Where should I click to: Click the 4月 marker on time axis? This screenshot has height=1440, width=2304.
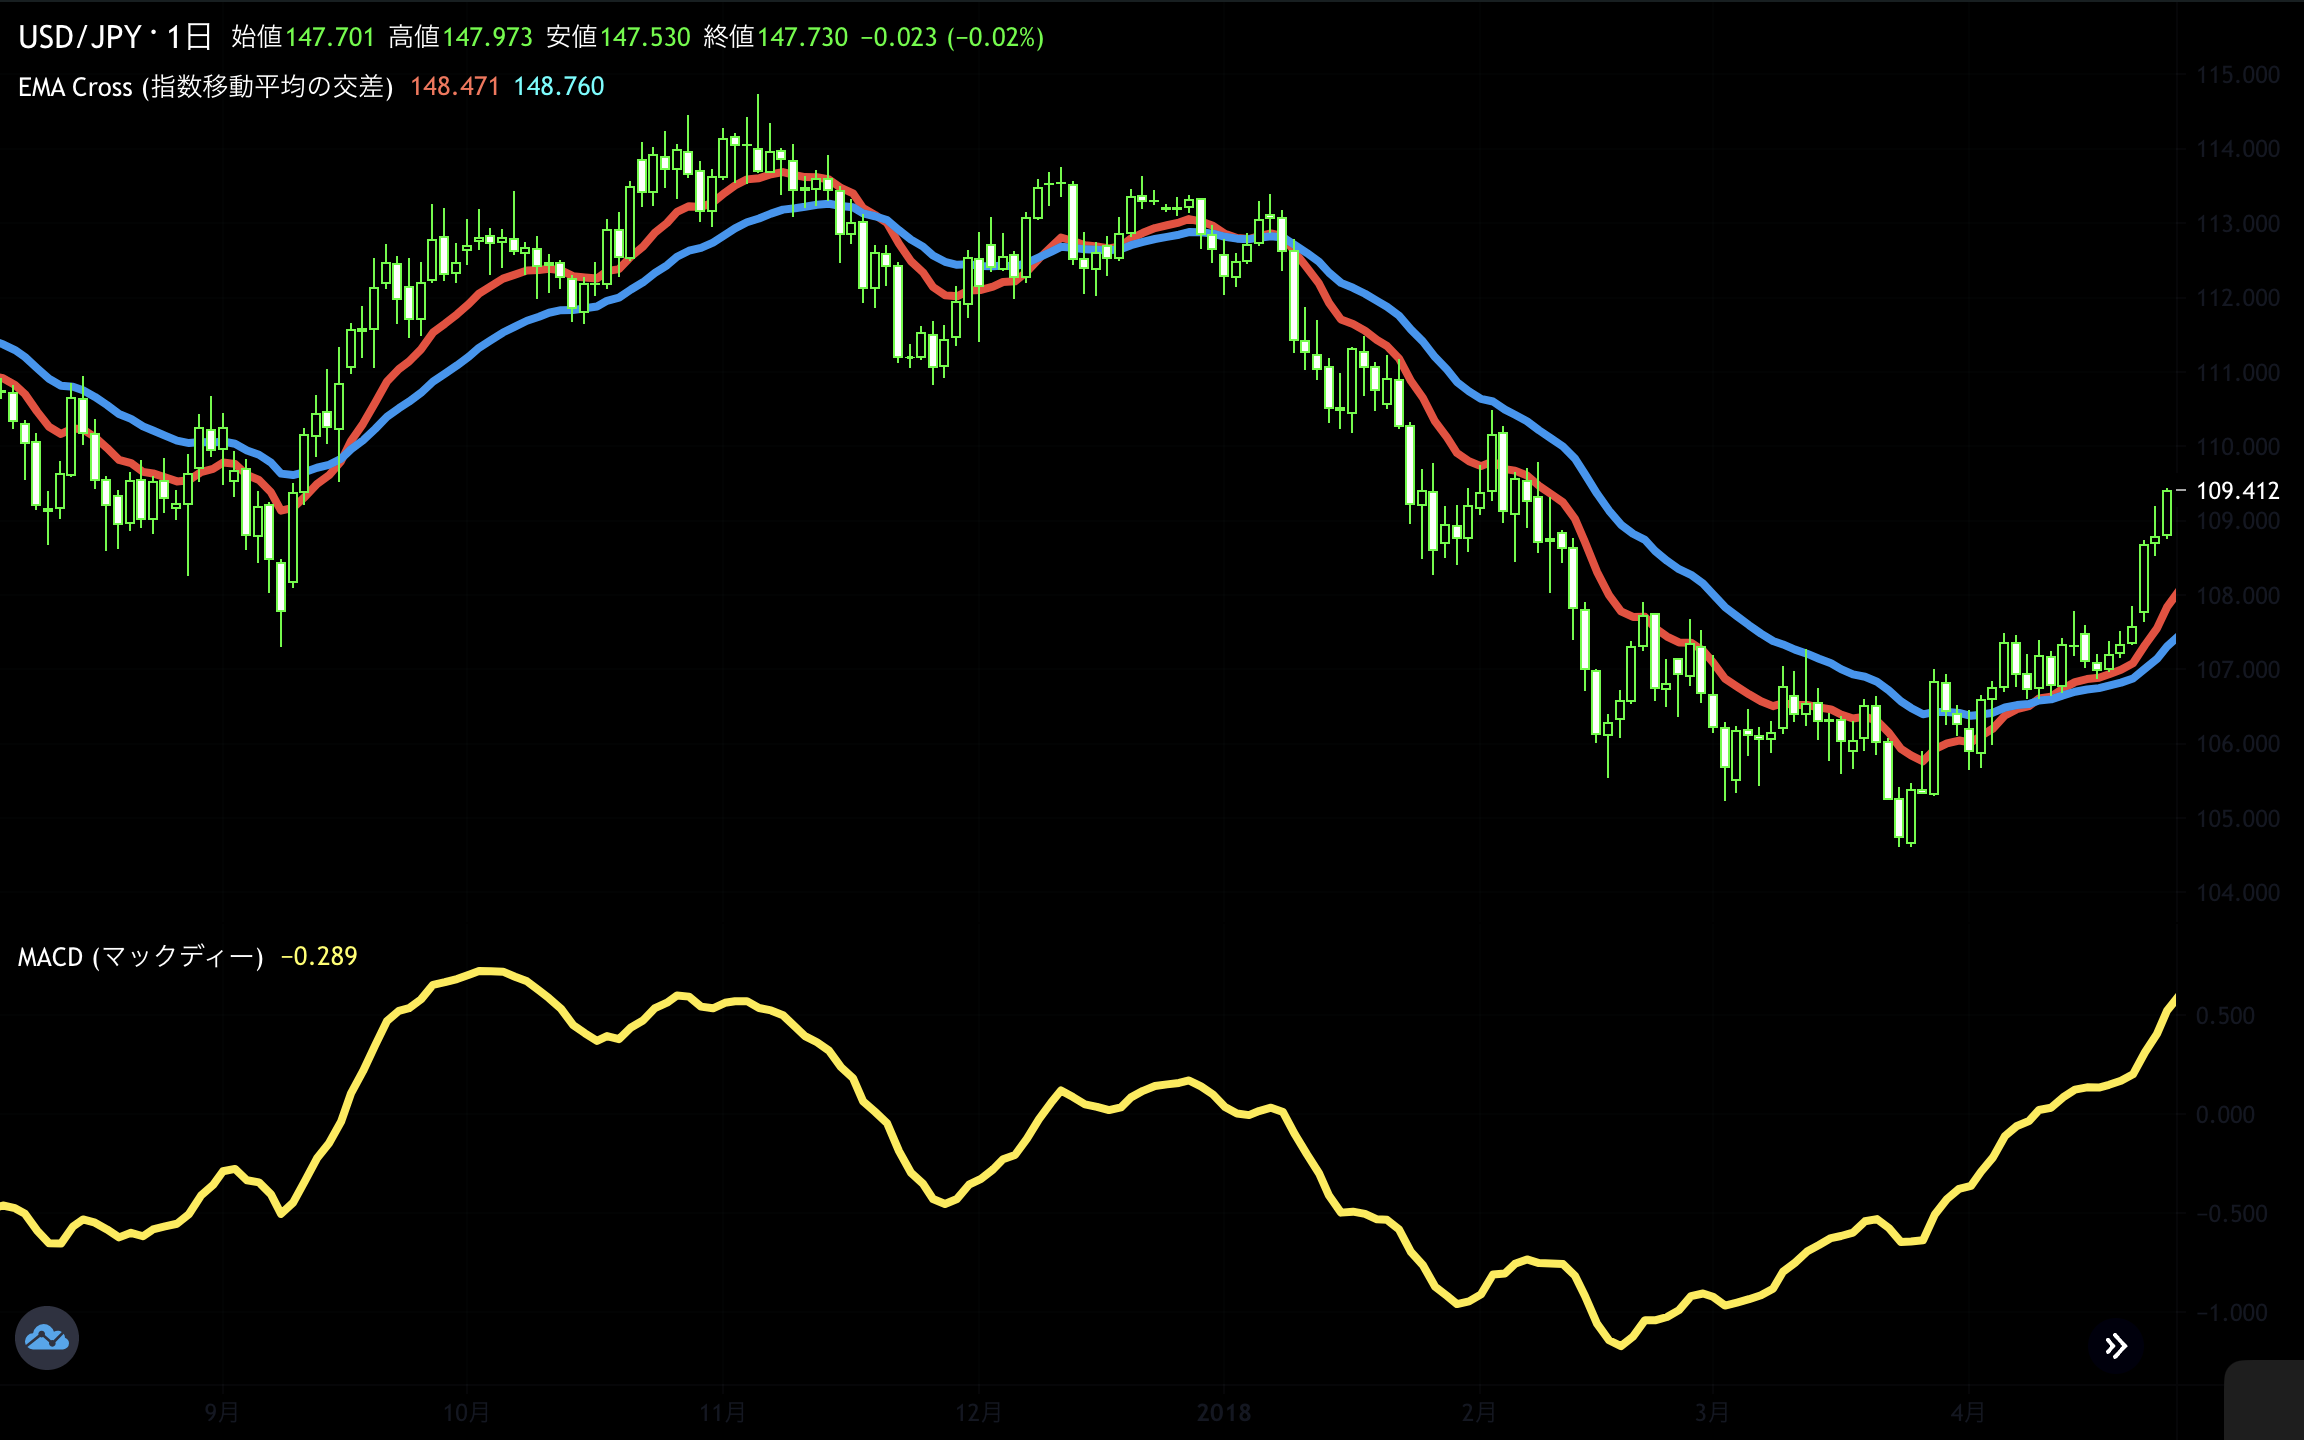click(x=1968, y=1413)
